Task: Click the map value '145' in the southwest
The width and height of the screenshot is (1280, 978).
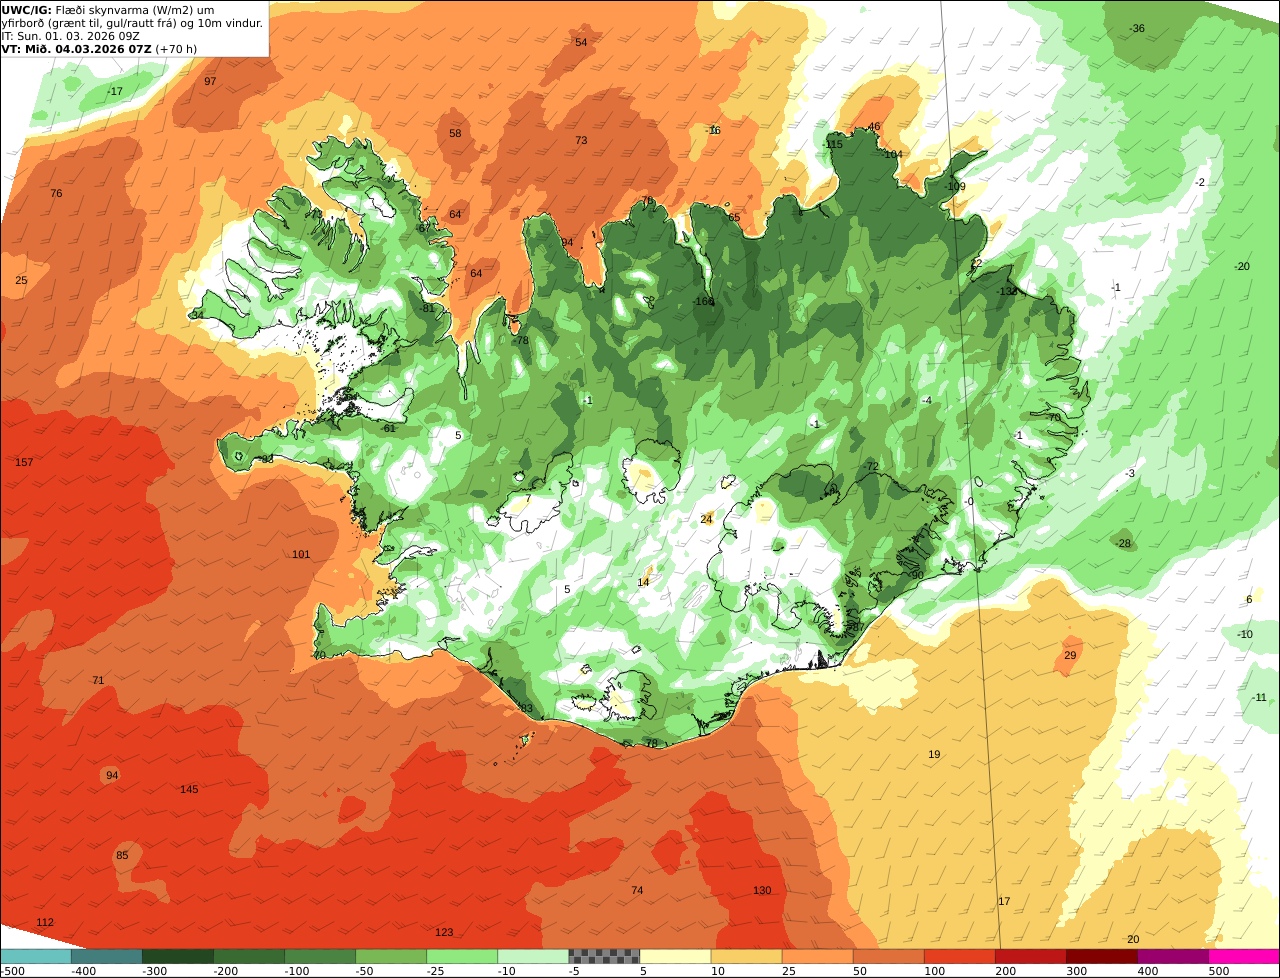Action: [189, 790]
